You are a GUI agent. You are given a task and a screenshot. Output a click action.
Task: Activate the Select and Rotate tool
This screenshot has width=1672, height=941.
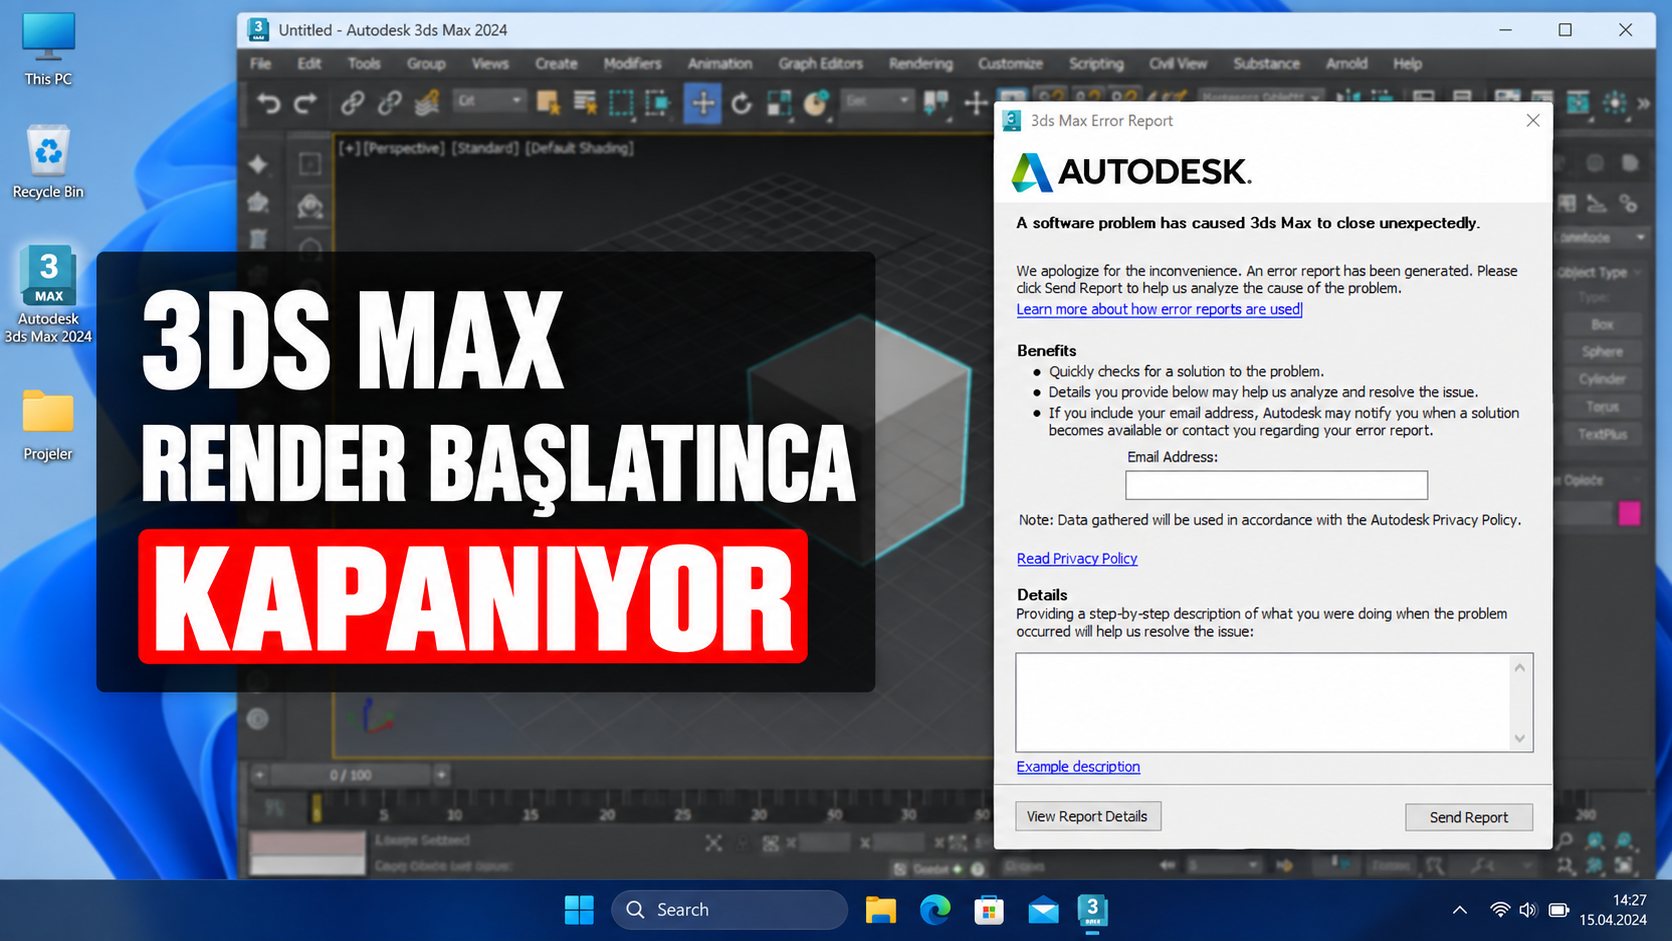click(x=741, y=102)
